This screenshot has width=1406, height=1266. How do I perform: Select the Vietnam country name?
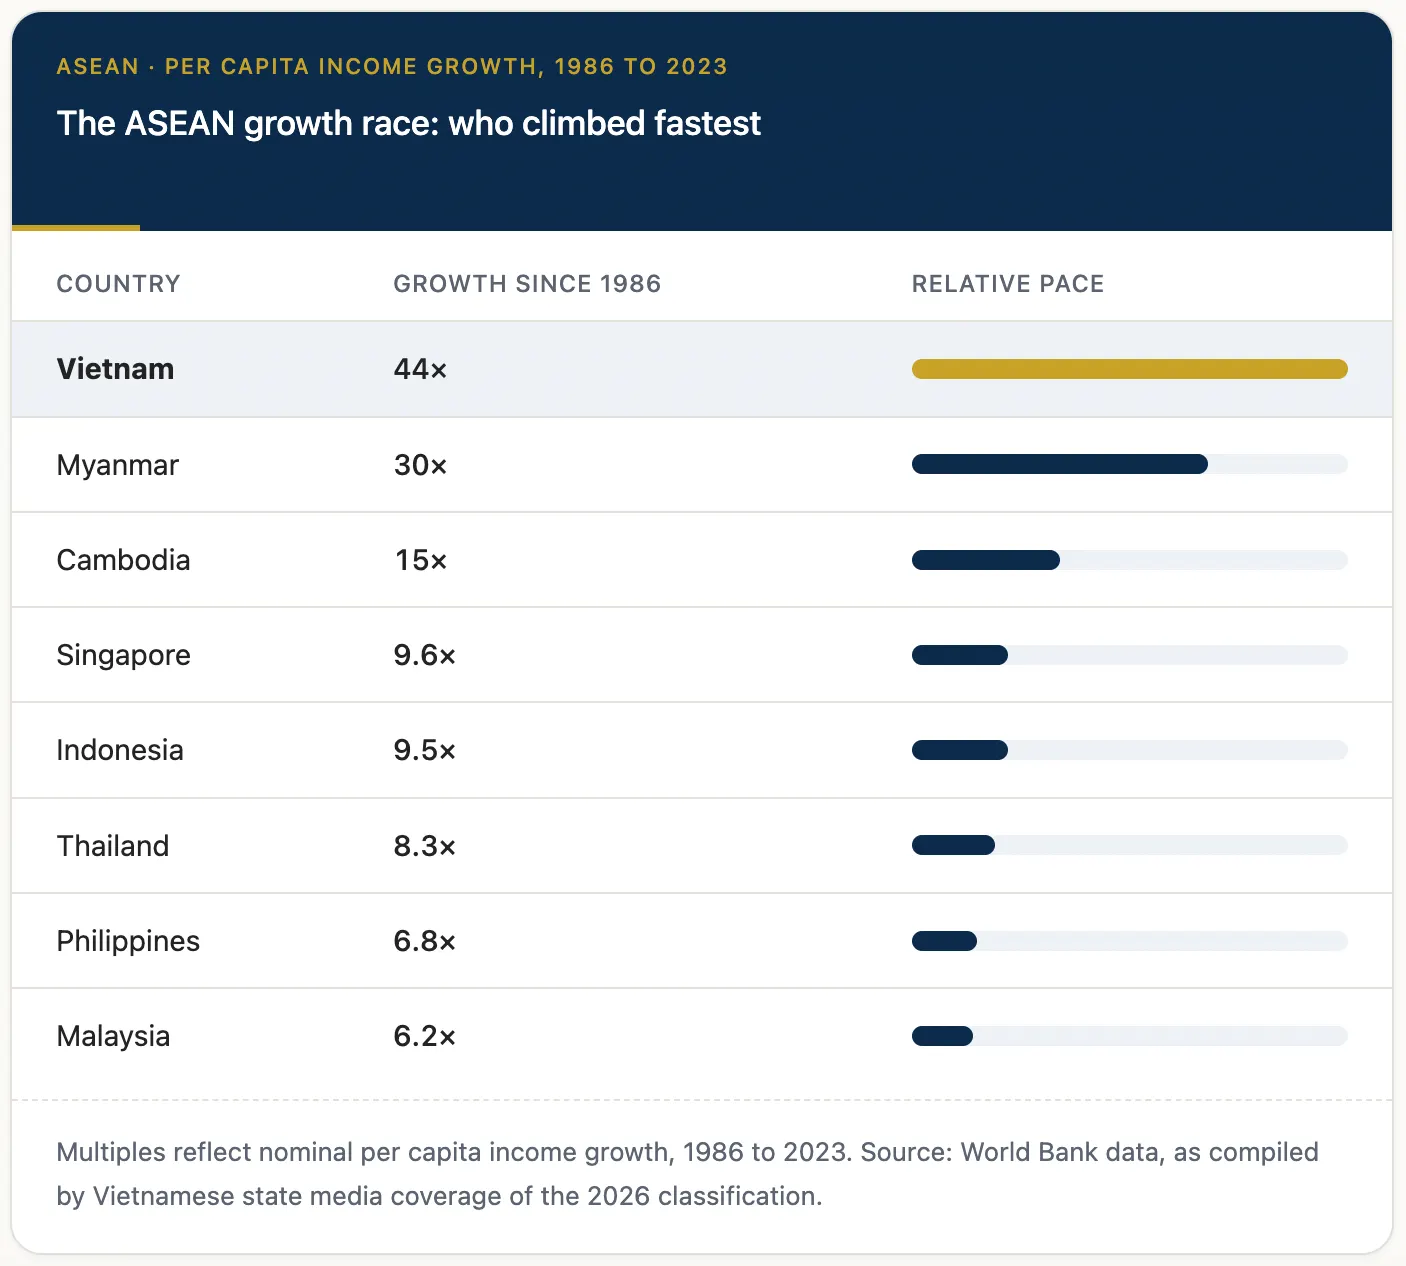115,369
